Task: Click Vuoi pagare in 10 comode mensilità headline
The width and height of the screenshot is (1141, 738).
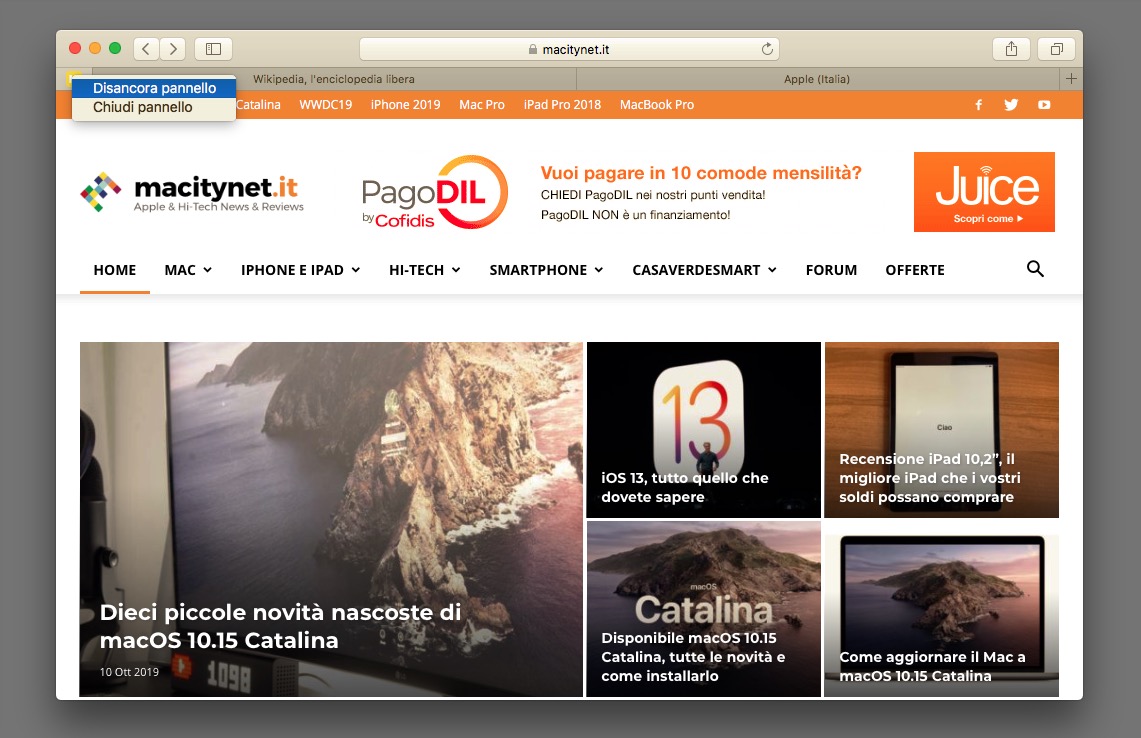Action: point(701,173)
